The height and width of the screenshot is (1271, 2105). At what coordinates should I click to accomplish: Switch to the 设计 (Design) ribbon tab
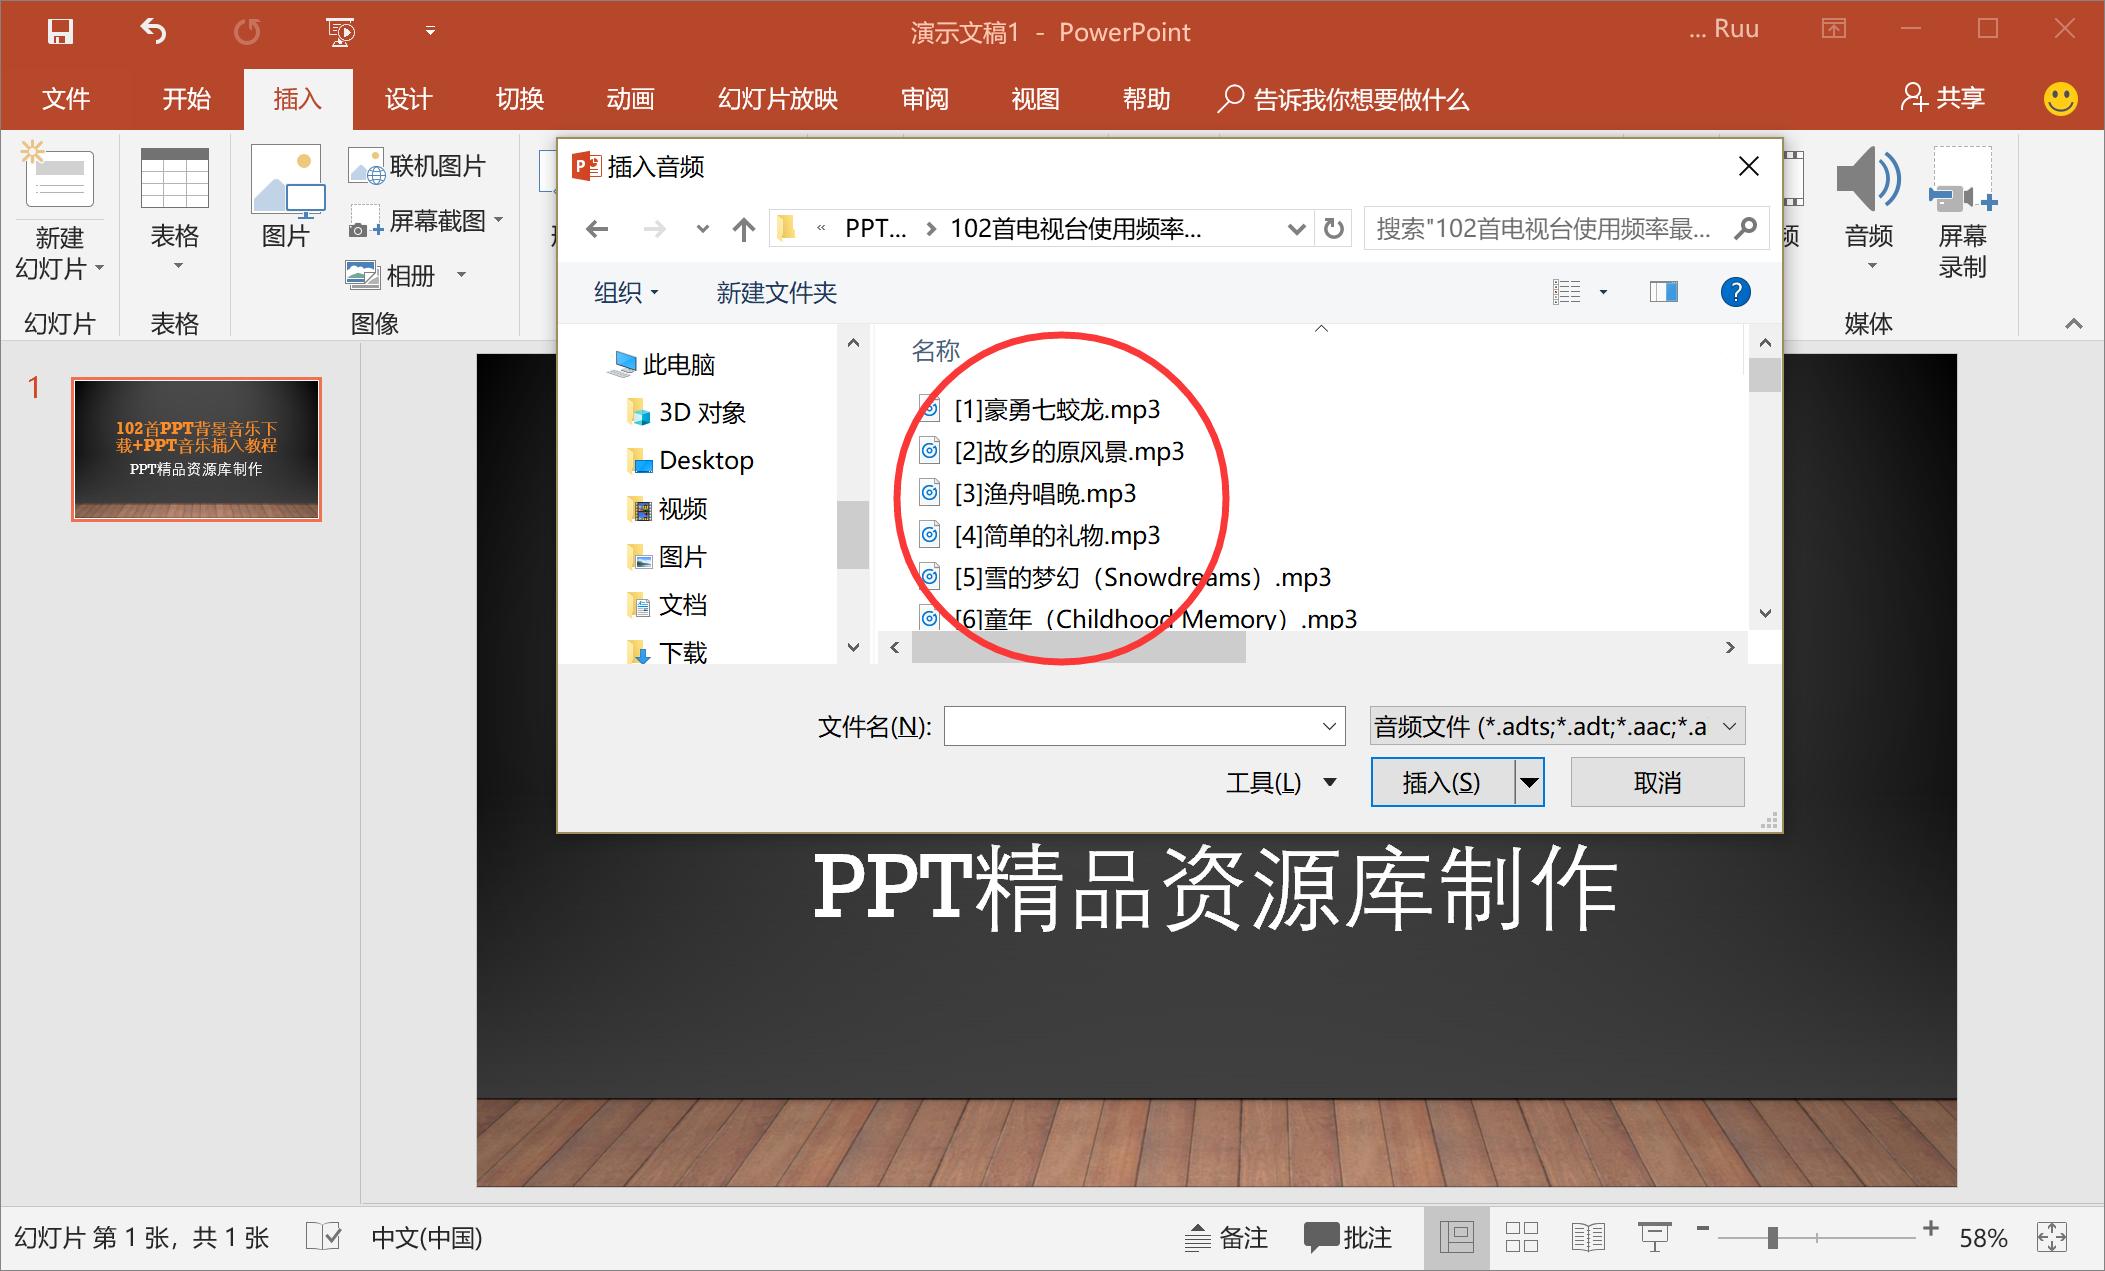pyautogui.click(x=406, y=99)
